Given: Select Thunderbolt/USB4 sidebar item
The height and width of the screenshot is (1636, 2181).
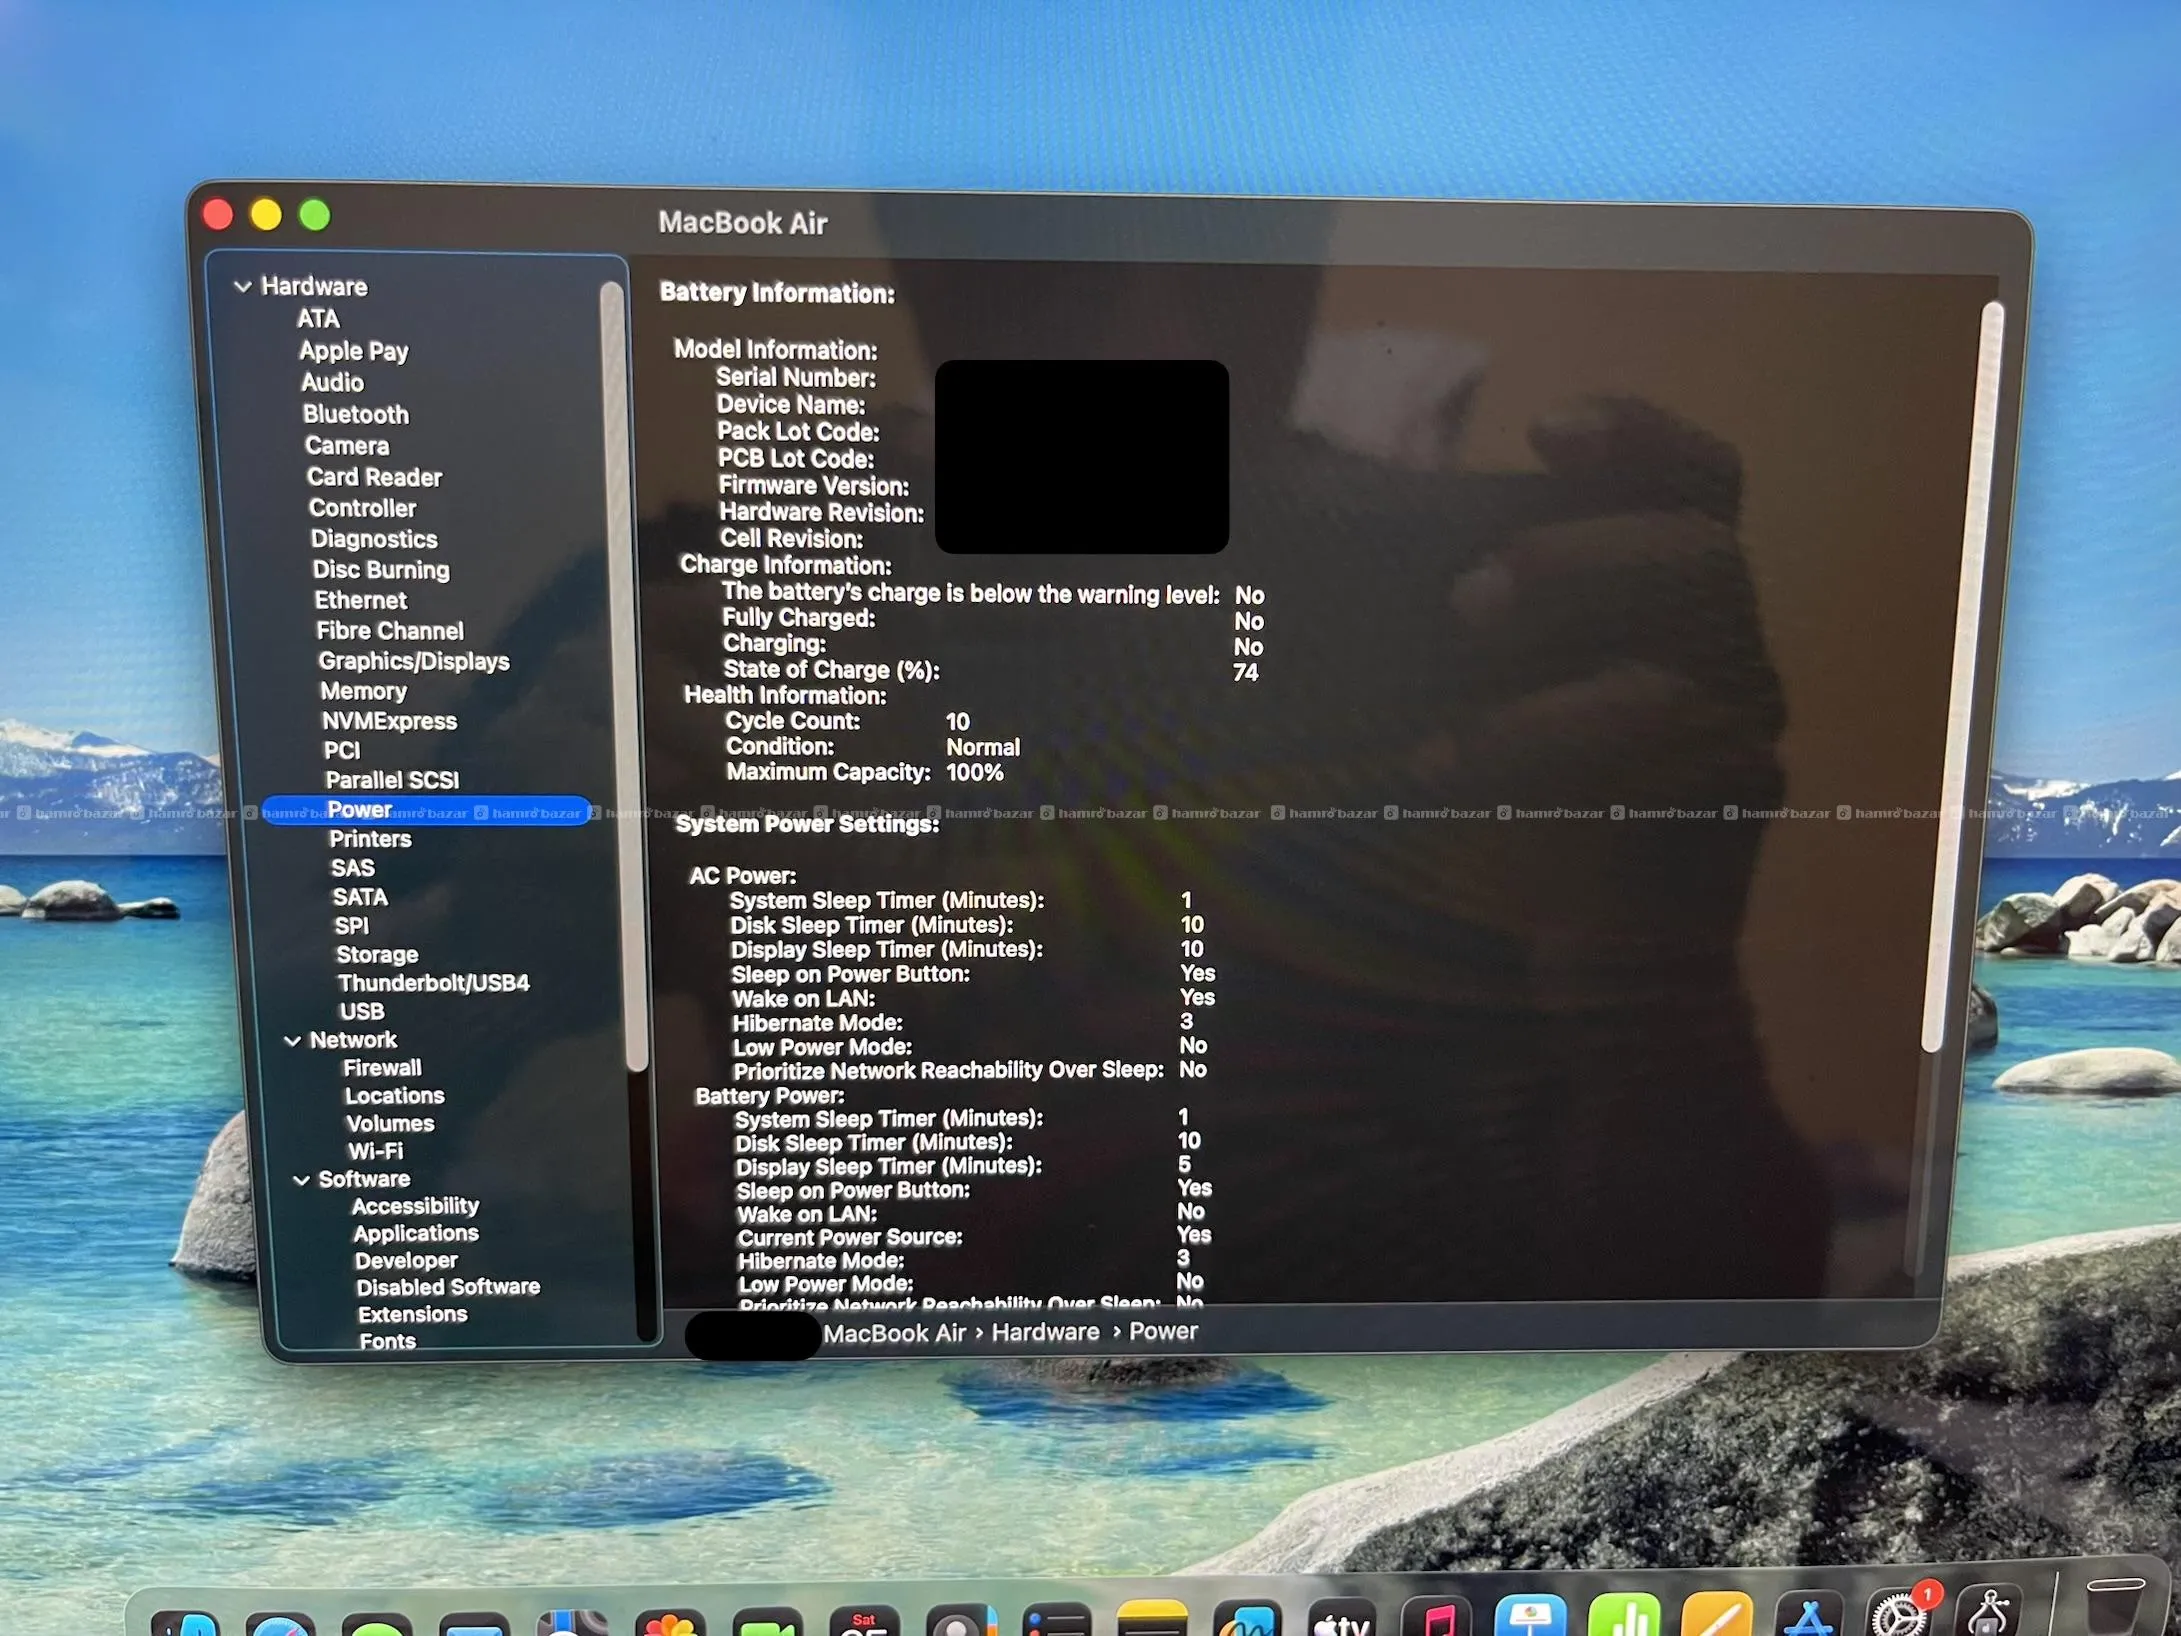Looking at the screenshot, I should click(x=433, y=983).
